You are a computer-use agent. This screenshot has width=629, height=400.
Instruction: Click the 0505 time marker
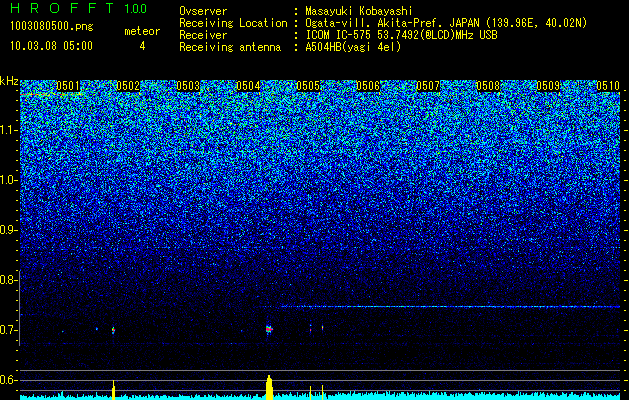(x=308, y=86)
